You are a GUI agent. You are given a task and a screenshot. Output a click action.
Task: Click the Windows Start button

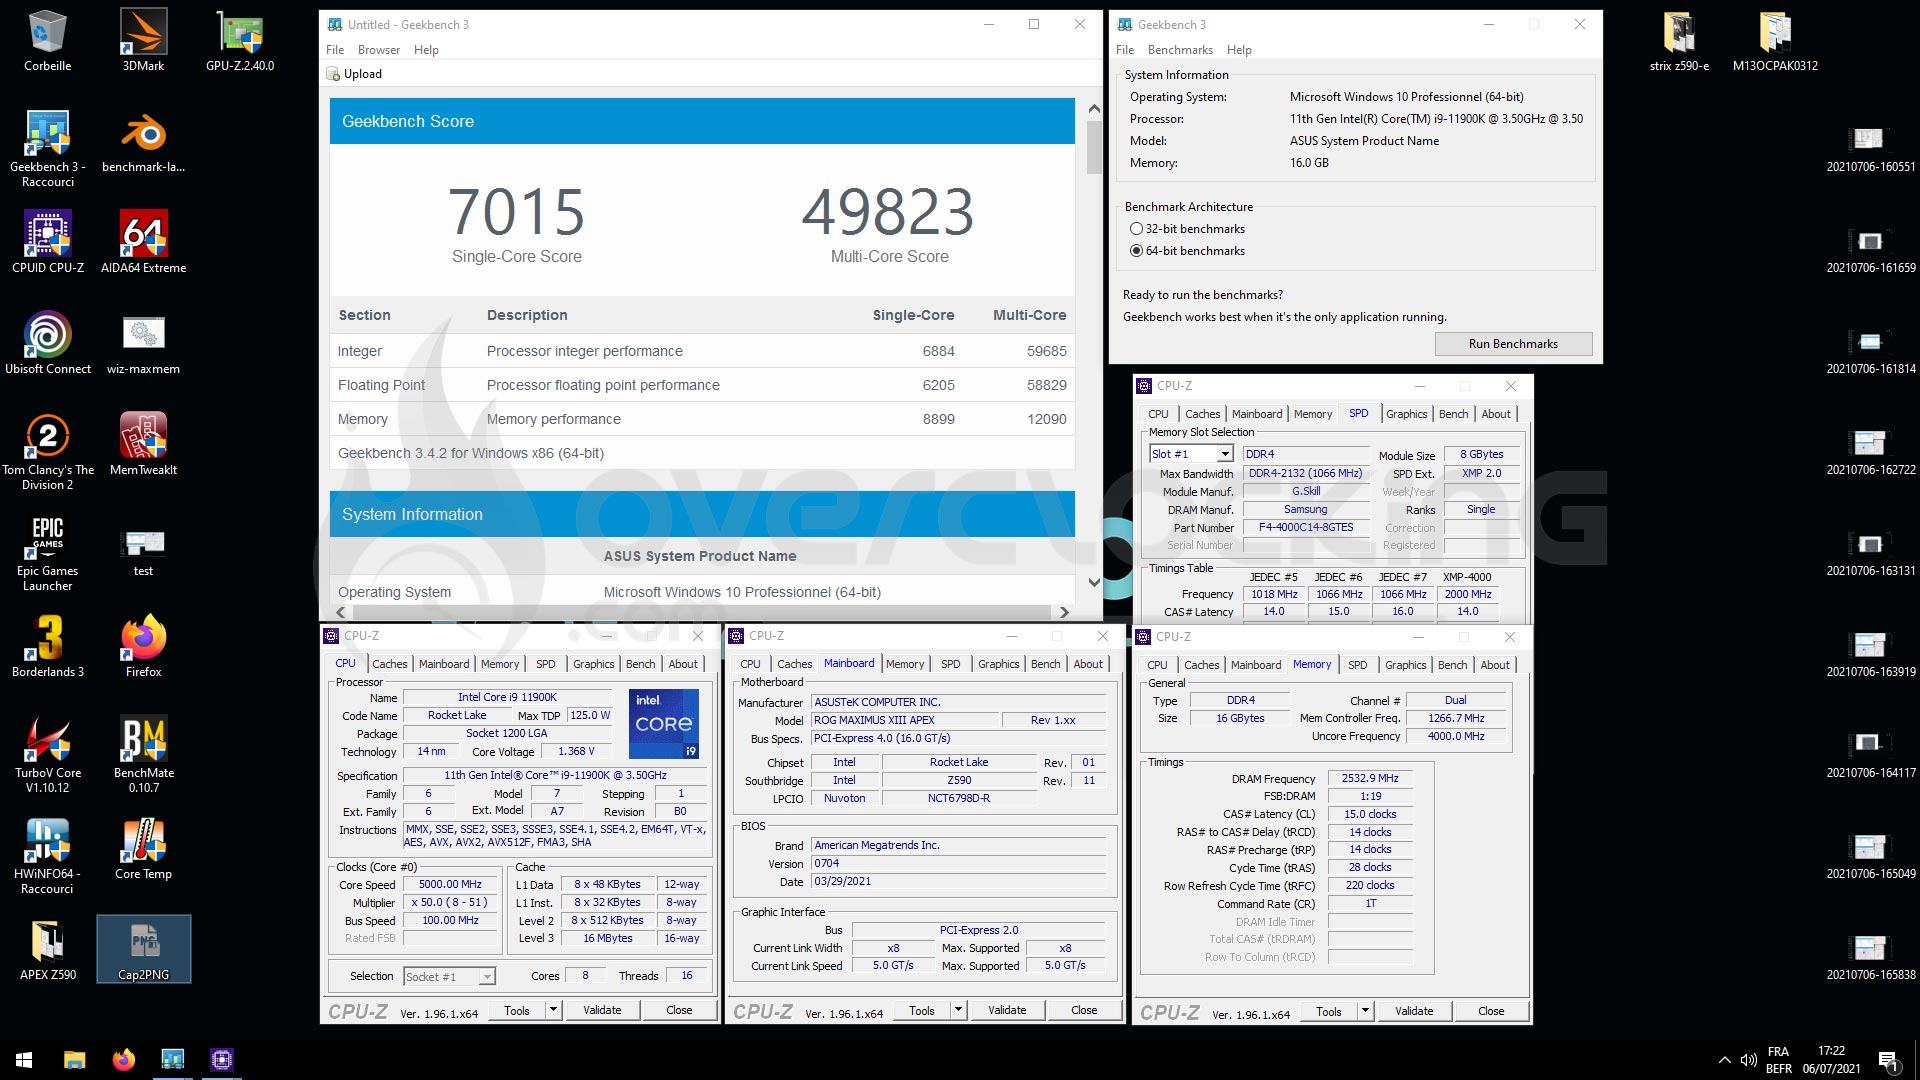24,1059
